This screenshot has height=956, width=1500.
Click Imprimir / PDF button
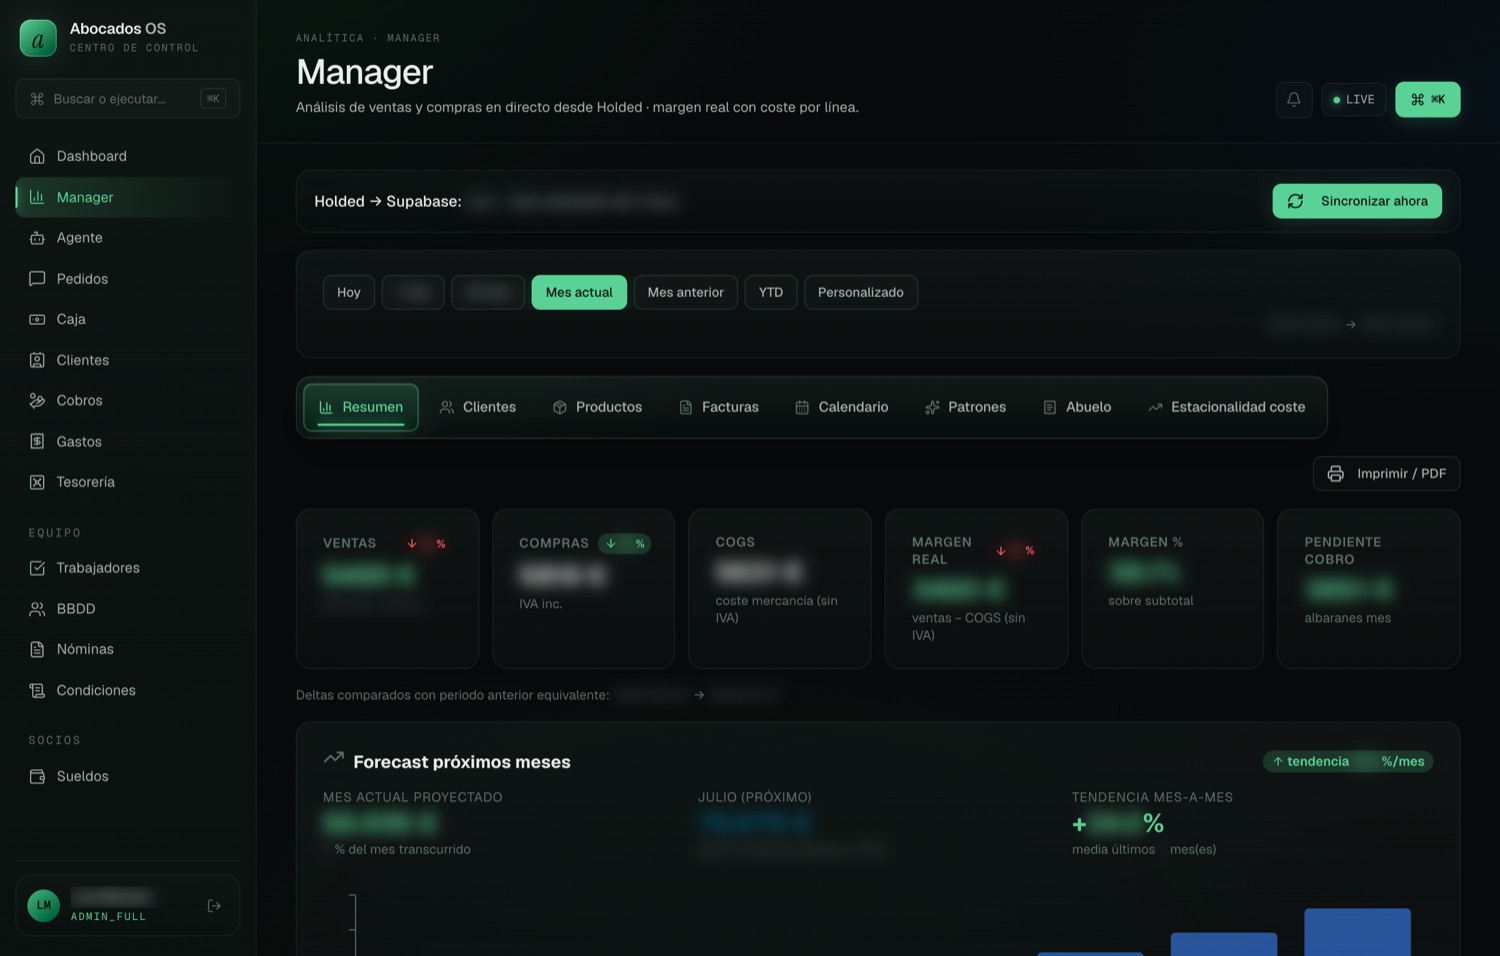1387,474
